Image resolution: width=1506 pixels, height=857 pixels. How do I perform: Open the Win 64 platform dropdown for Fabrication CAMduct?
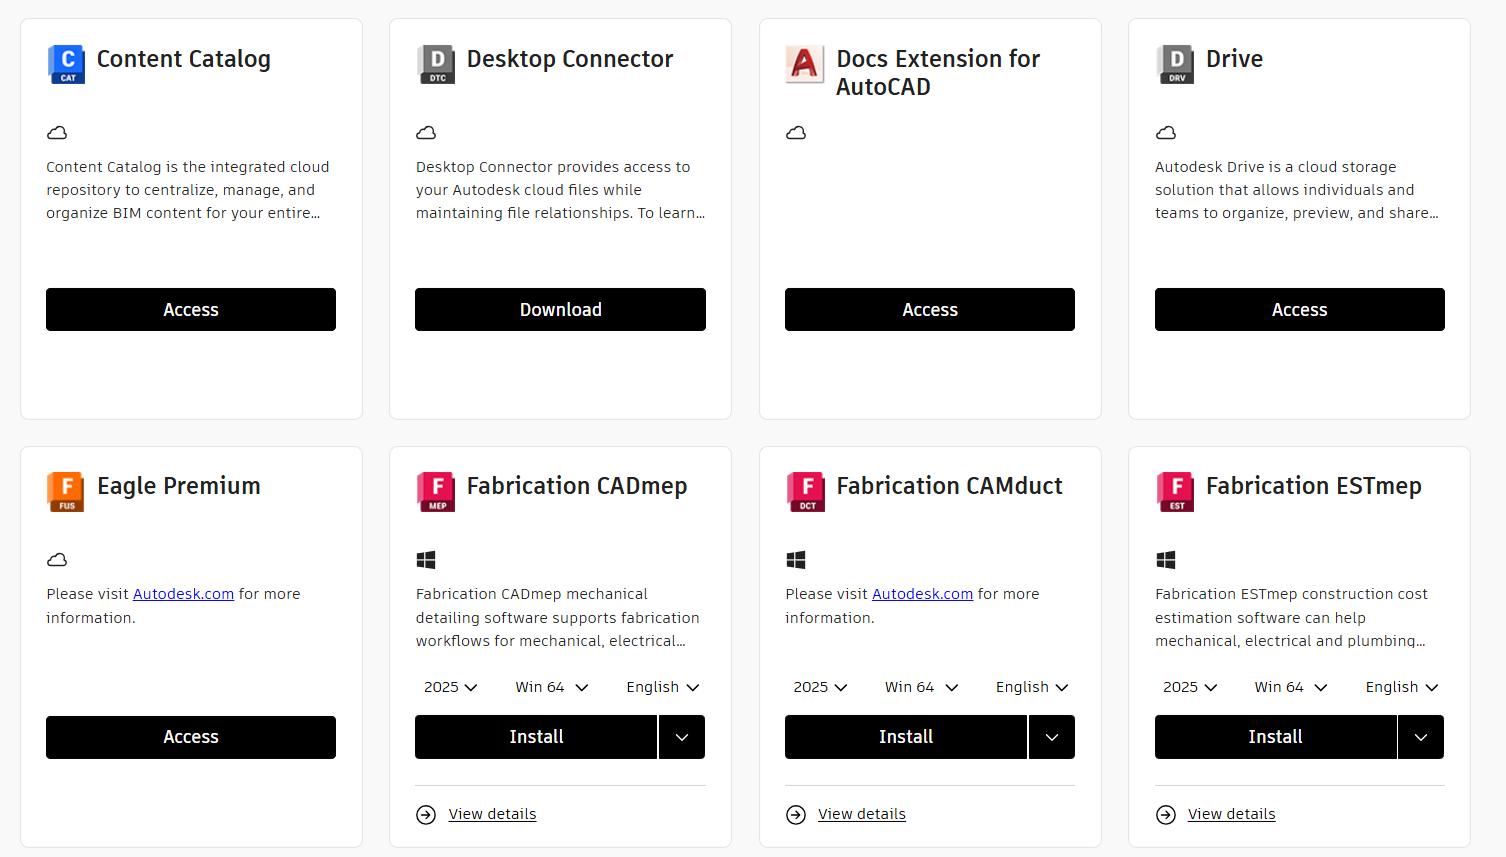click(921, 687)
